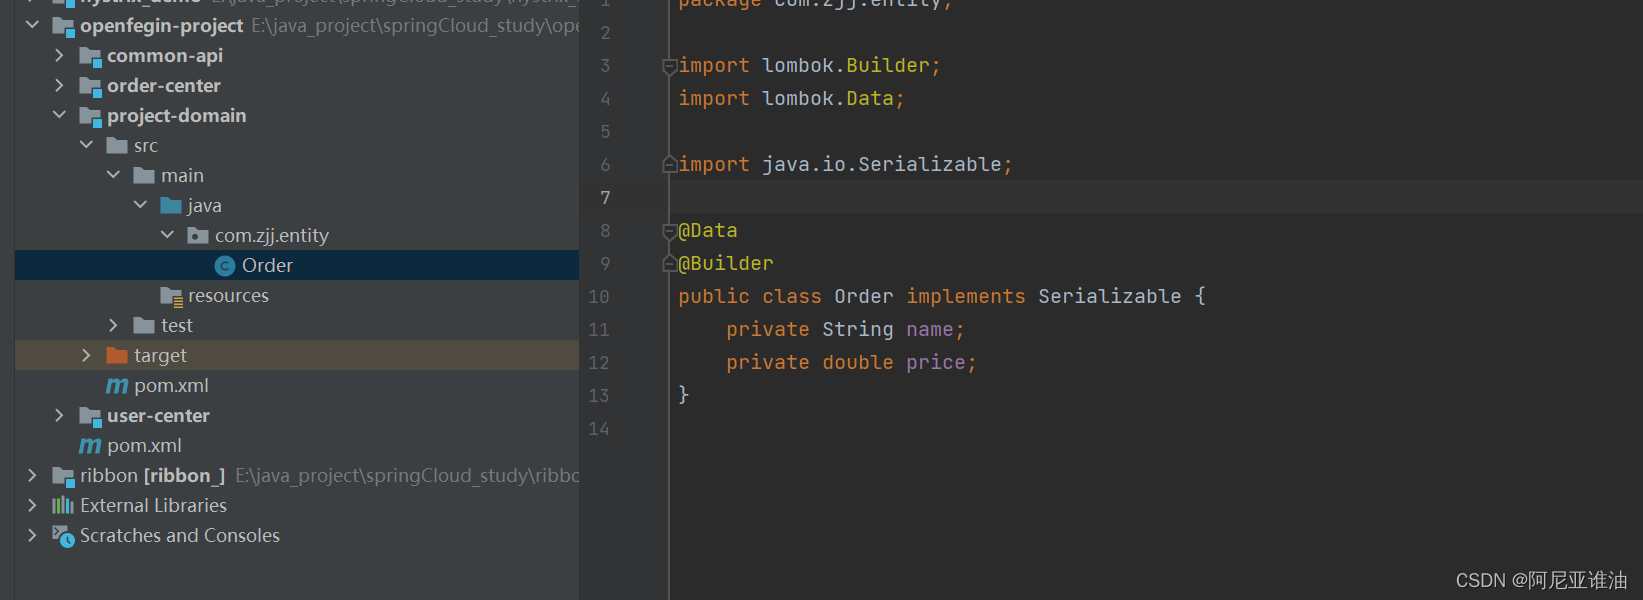Expand the ribbon project node
The width and height of the screenshot is (1643, 600).
[32, 475]
